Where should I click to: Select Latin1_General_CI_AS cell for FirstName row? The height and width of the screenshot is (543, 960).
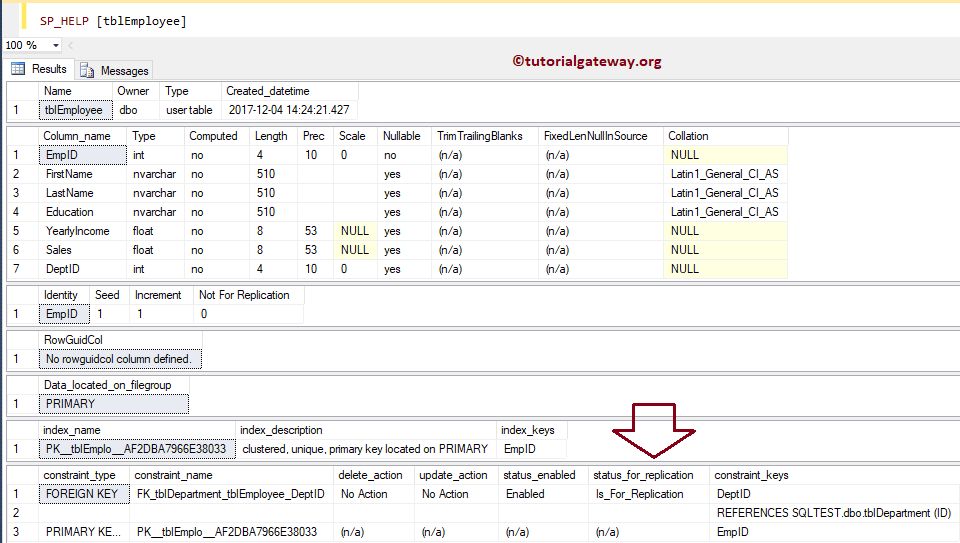tap(725, 174)
